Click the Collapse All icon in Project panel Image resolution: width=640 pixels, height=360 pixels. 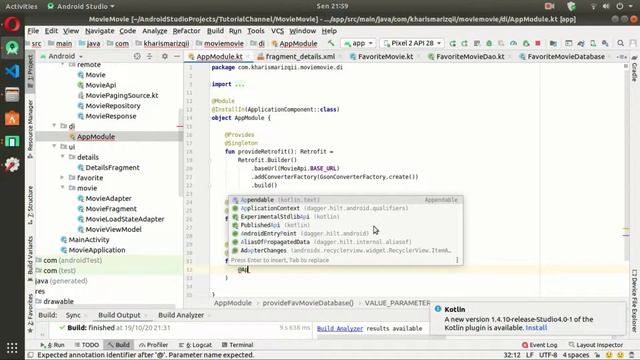149,56
